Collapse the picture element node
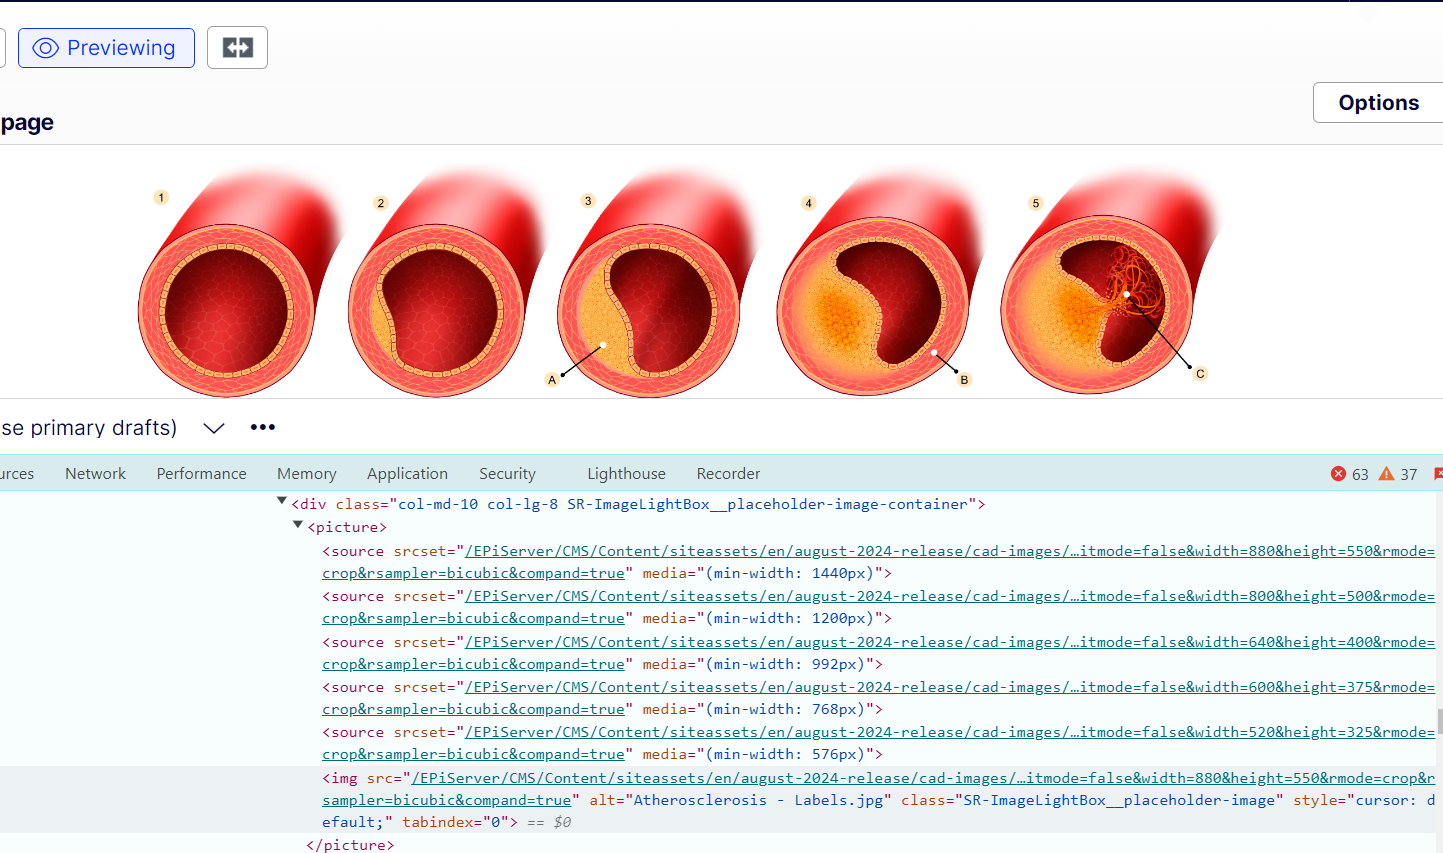The image size is (1443, 853). point(298,525)
